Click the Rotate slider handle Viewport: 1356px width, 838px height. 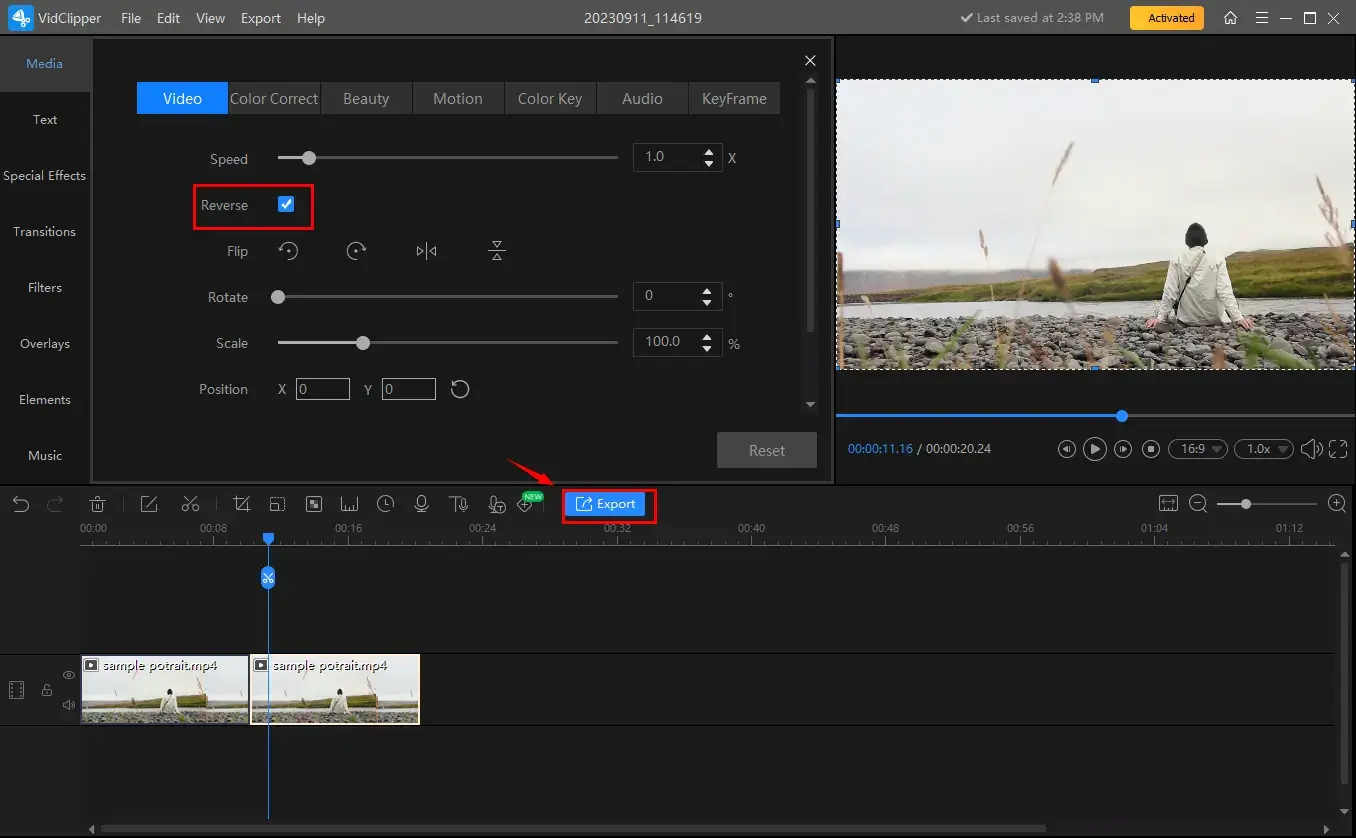(x=278, y=297)
